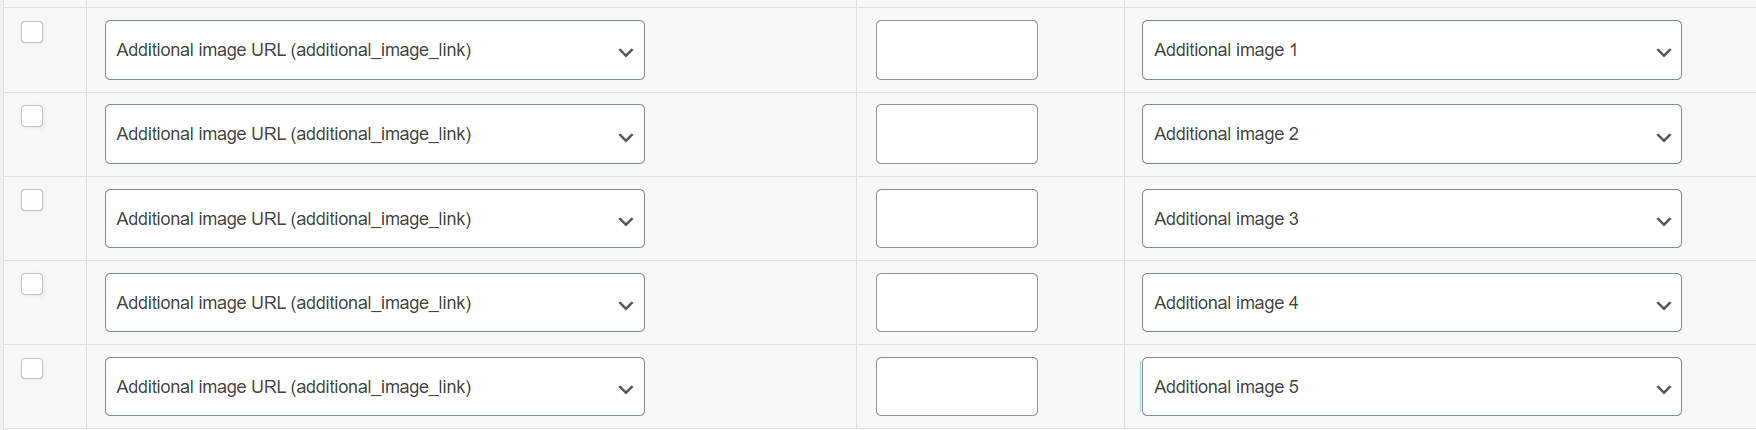
Task: Tick the checkbox in the Additional image 3 row
Action: [32, 200]
